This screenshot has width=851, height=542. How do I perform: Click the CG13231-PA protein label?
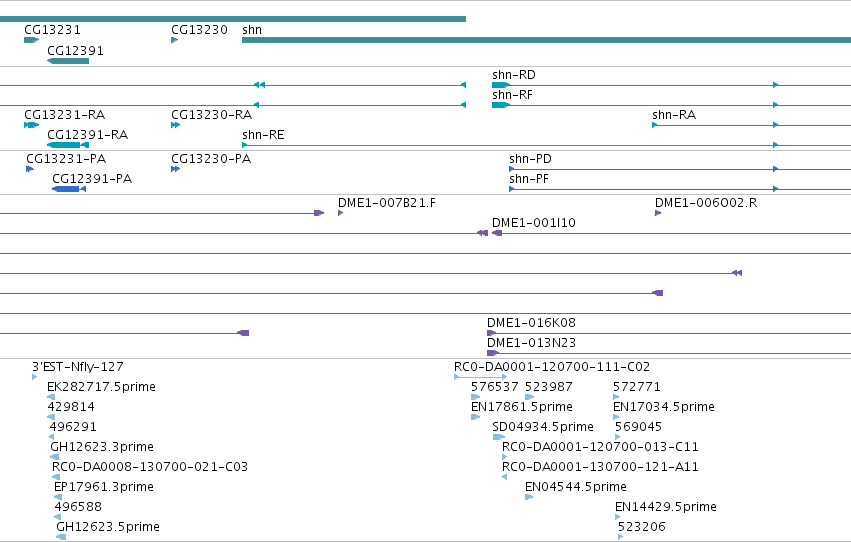(66, 159)
